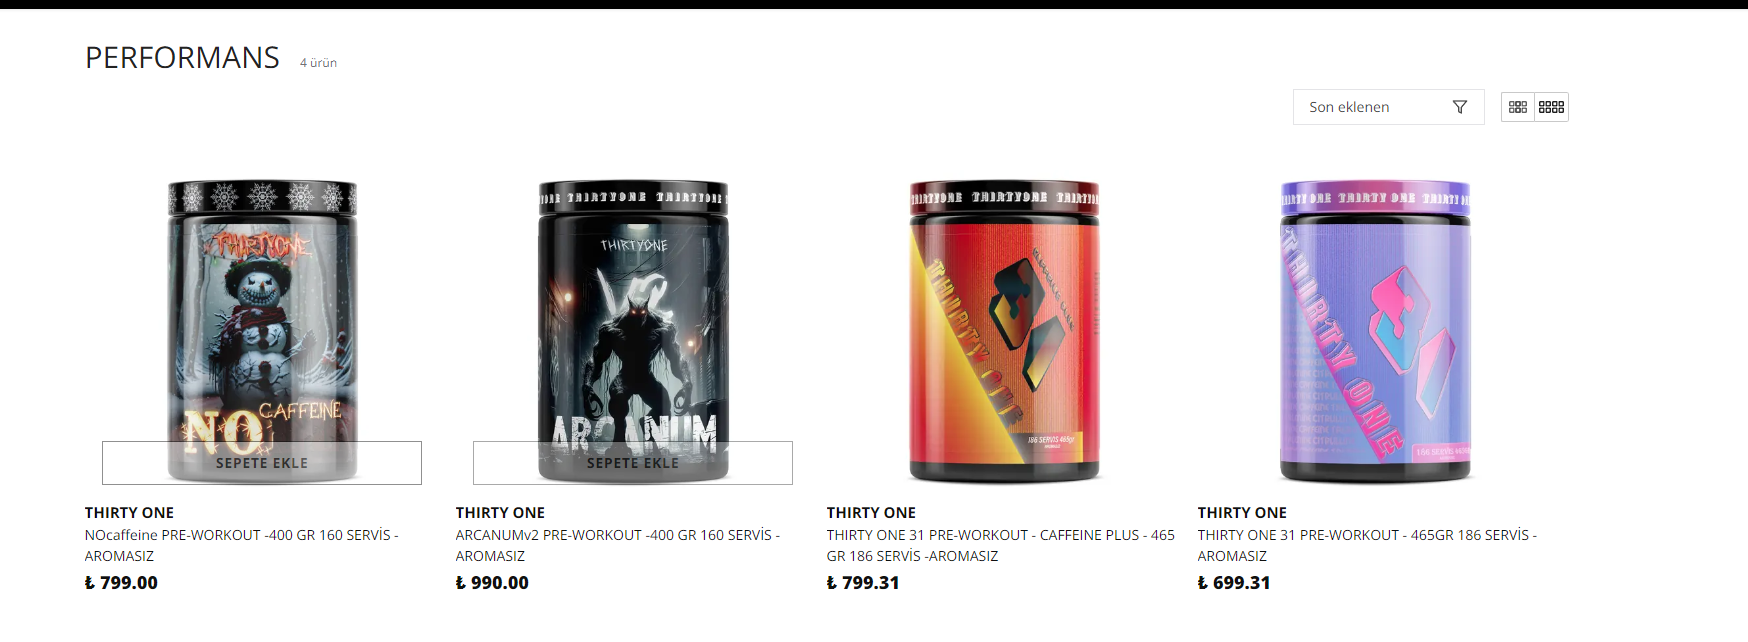
Task: Click the ₺ 990.00 price label
Action: 492,583
